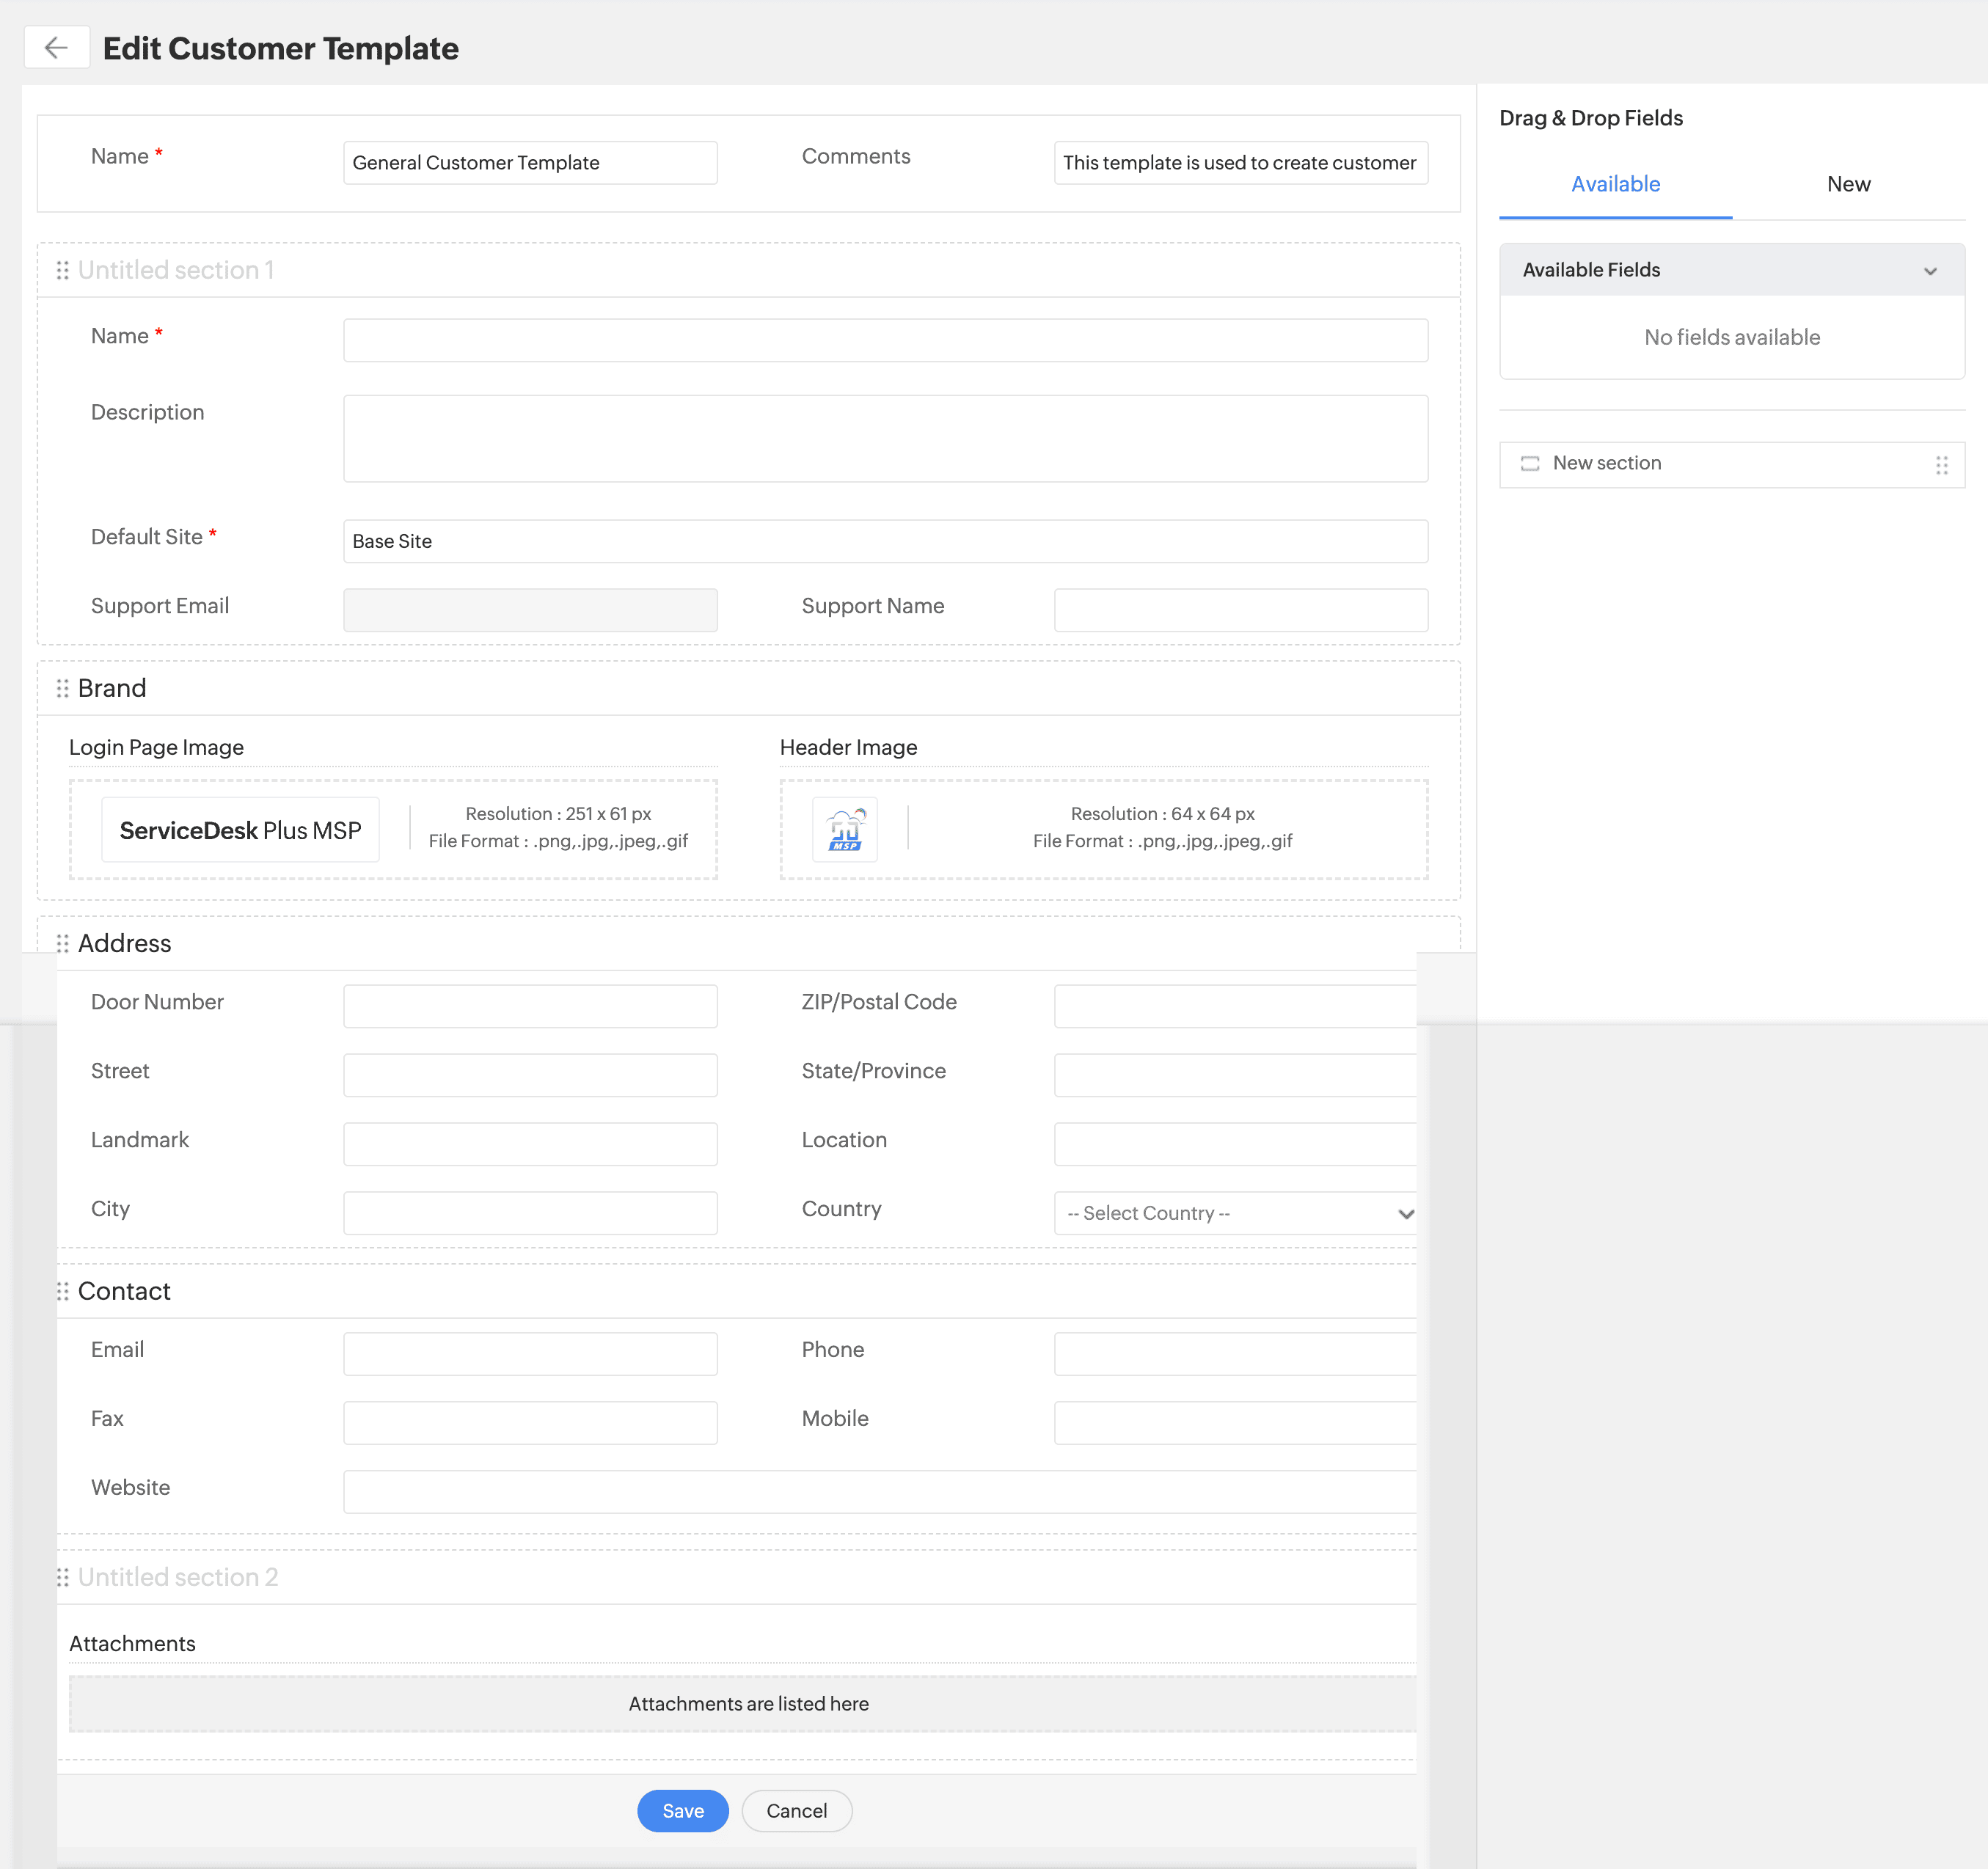Click the ZIP/Postal Code field
The height and width of the screenshot is (1869, 1988).
1234,1006
